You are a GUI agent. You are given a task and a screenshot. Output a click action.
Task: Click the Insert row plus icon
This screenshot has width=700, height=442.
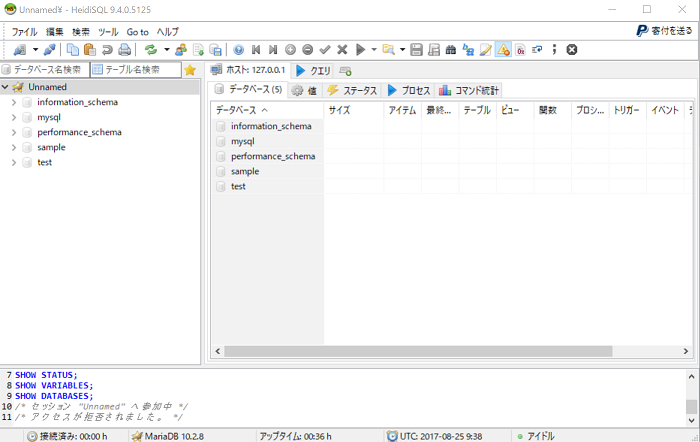point(290,50)
